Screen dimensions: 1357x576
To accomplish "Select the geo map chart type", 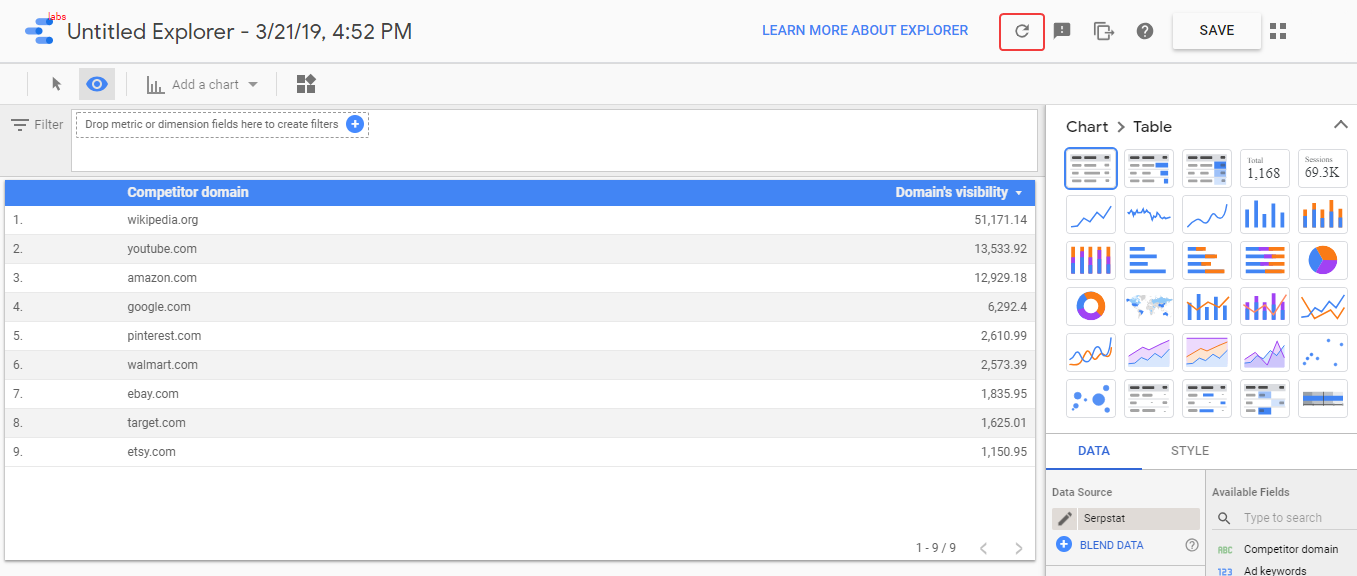I will click(1149, 306).
